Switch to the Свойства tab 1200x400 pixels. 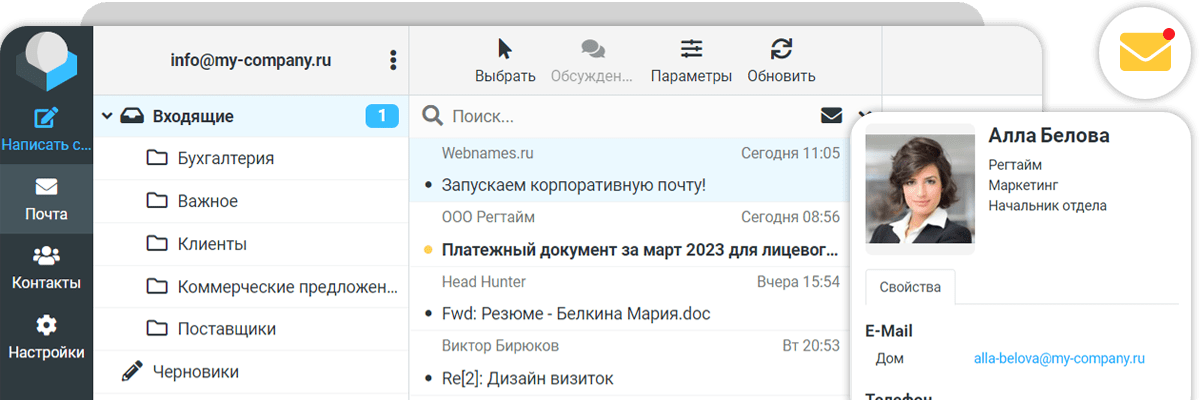(x=910, y=287)
